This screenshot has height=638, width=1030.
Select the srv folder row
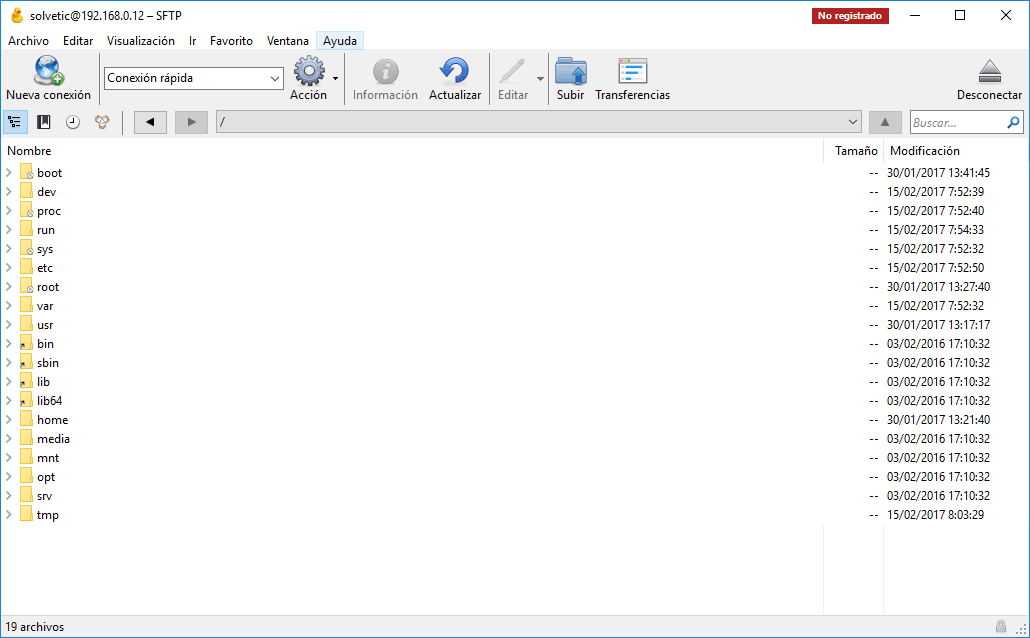click(x=514, y=495)
